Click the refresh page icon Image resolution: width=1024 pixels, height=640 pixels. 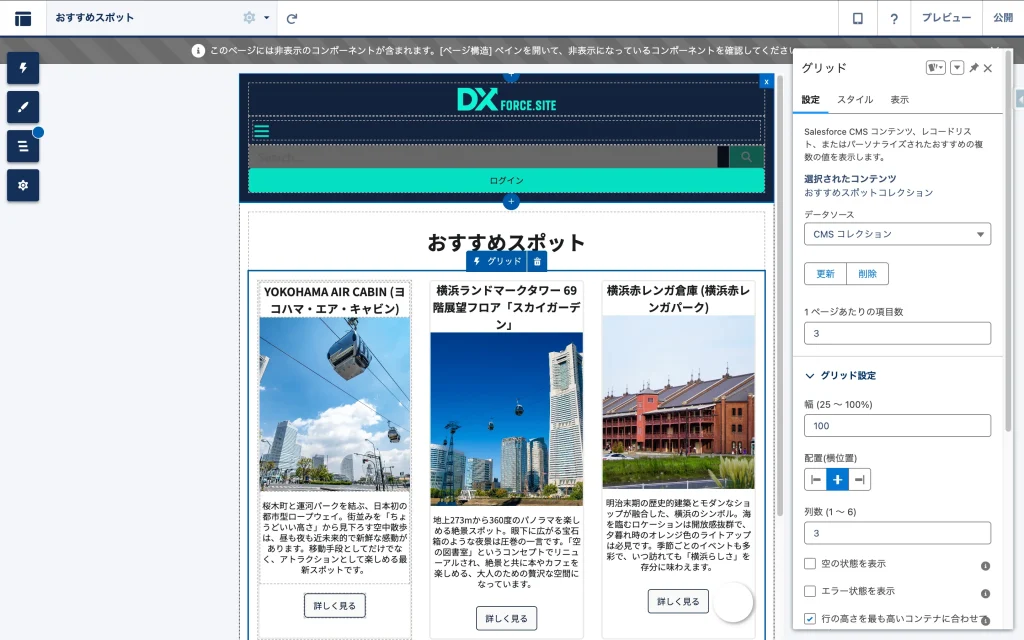point(291,18)
